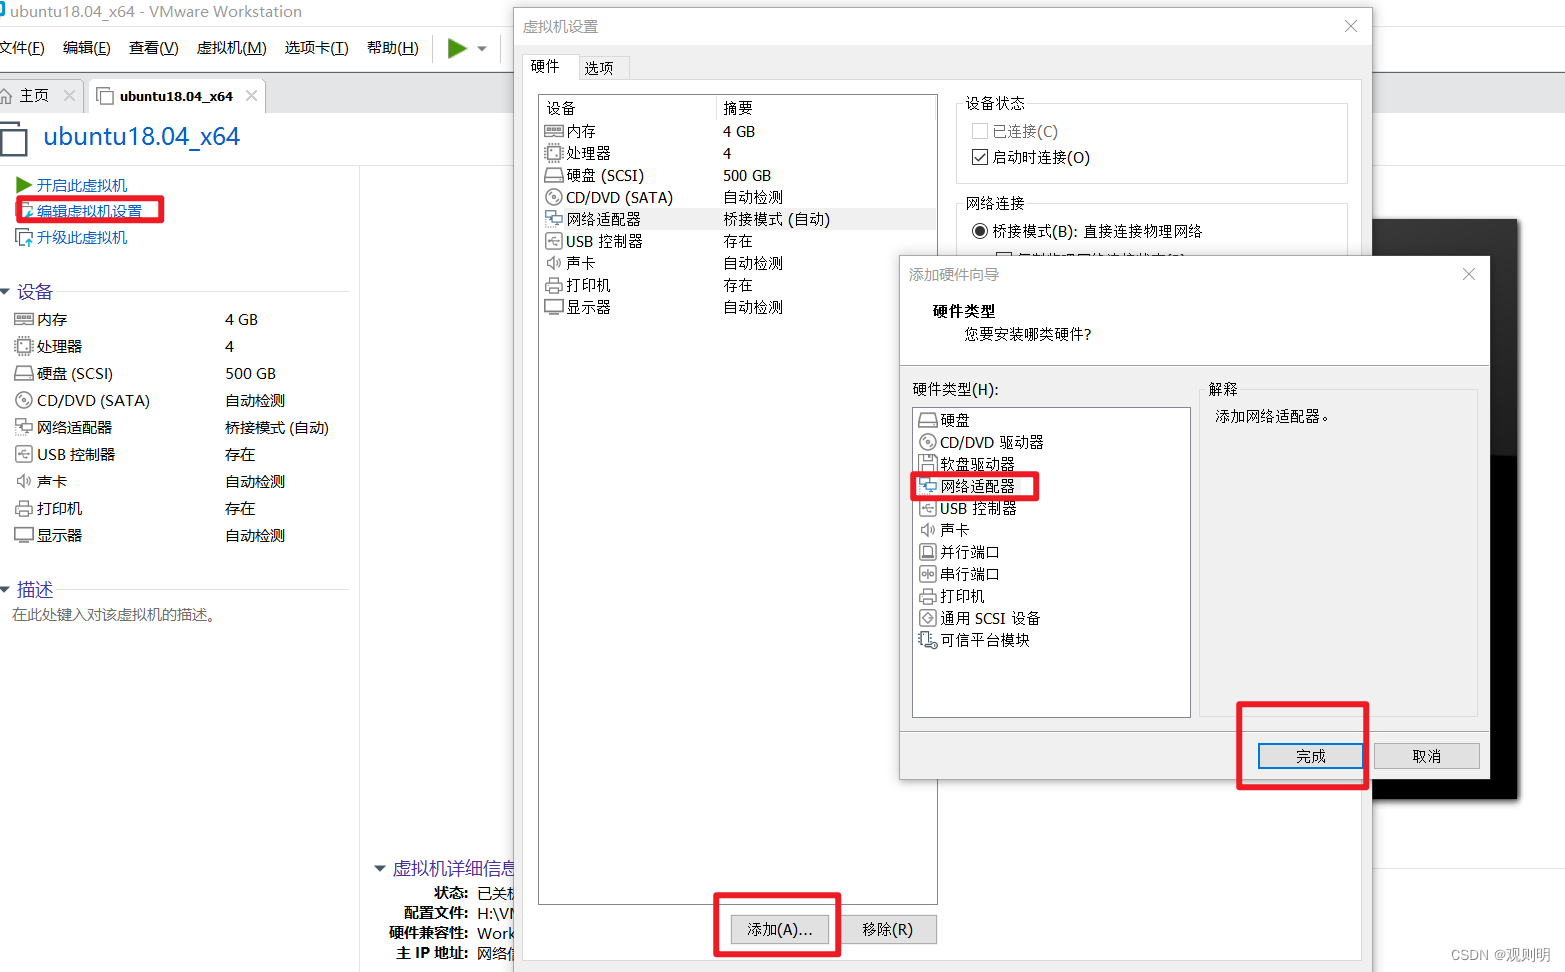Select 显示器 in settings hardware list

(738, 307)
